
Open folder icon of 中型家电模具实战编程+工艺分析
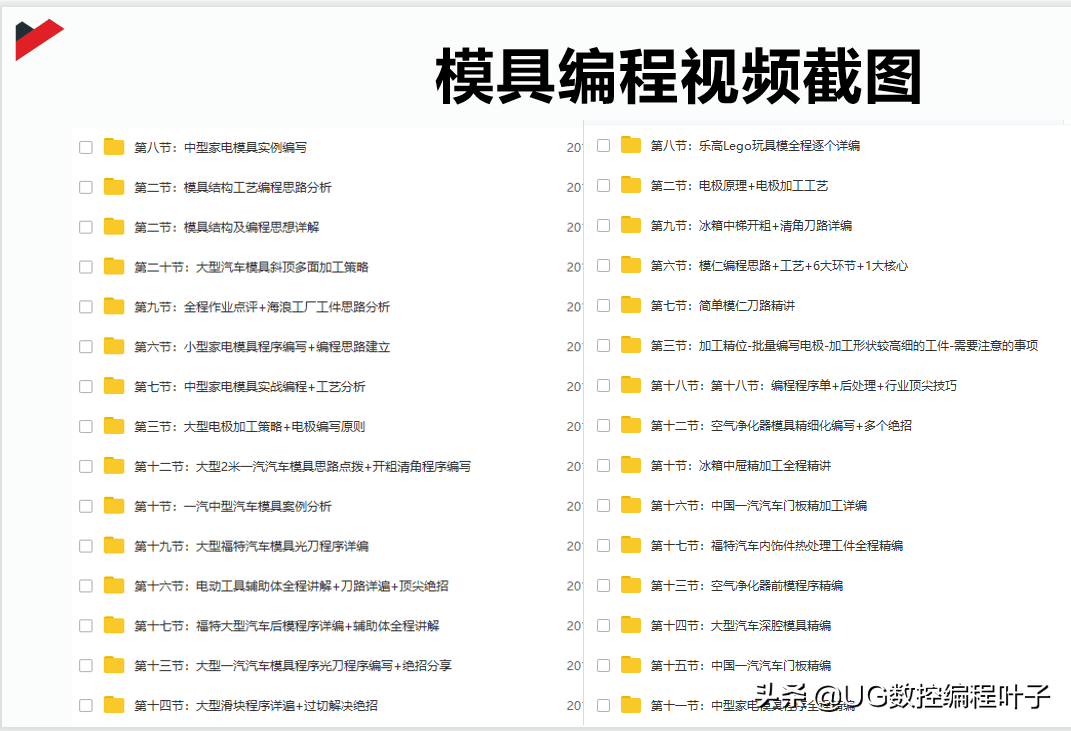[113, 386]
